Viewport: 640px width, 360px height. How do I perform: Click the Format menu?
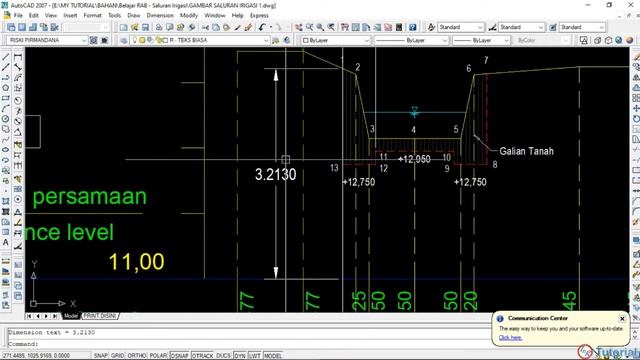pos(92,16)
